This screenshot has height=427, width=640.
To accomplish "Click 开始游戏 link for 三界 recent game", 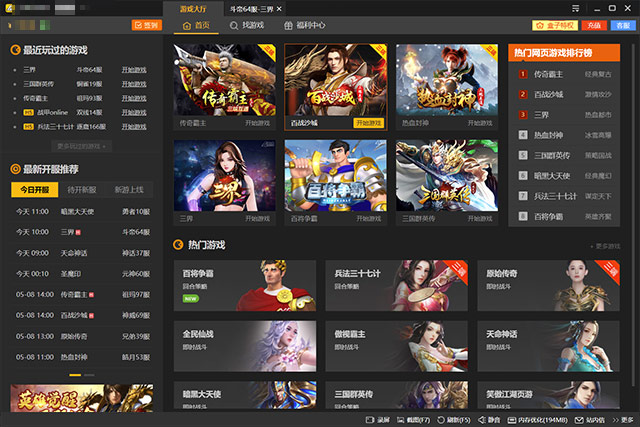I will 134,70.
